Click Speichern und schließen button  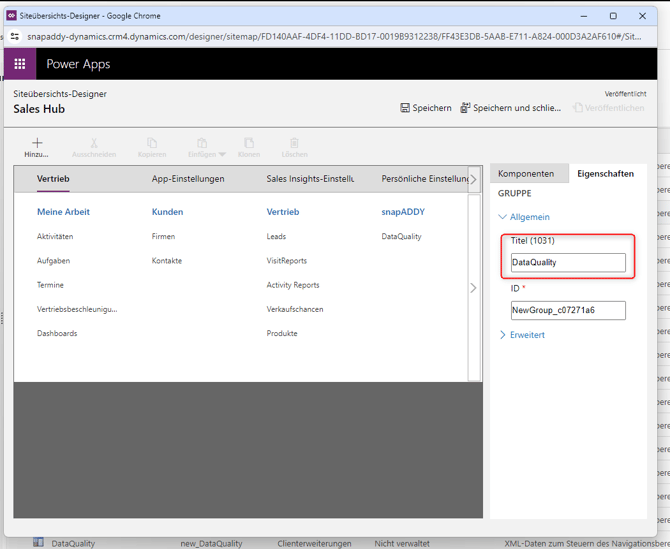(510, 108)
